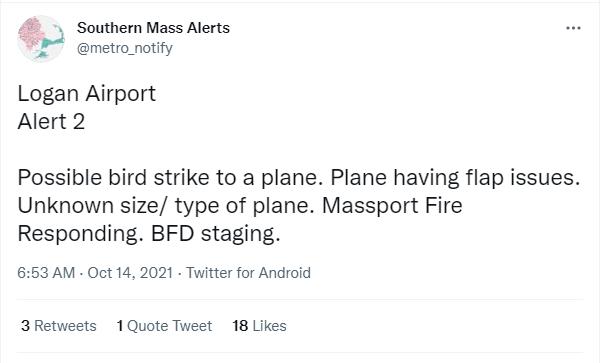Show the 18 Likes list

[x=259, y=326]
